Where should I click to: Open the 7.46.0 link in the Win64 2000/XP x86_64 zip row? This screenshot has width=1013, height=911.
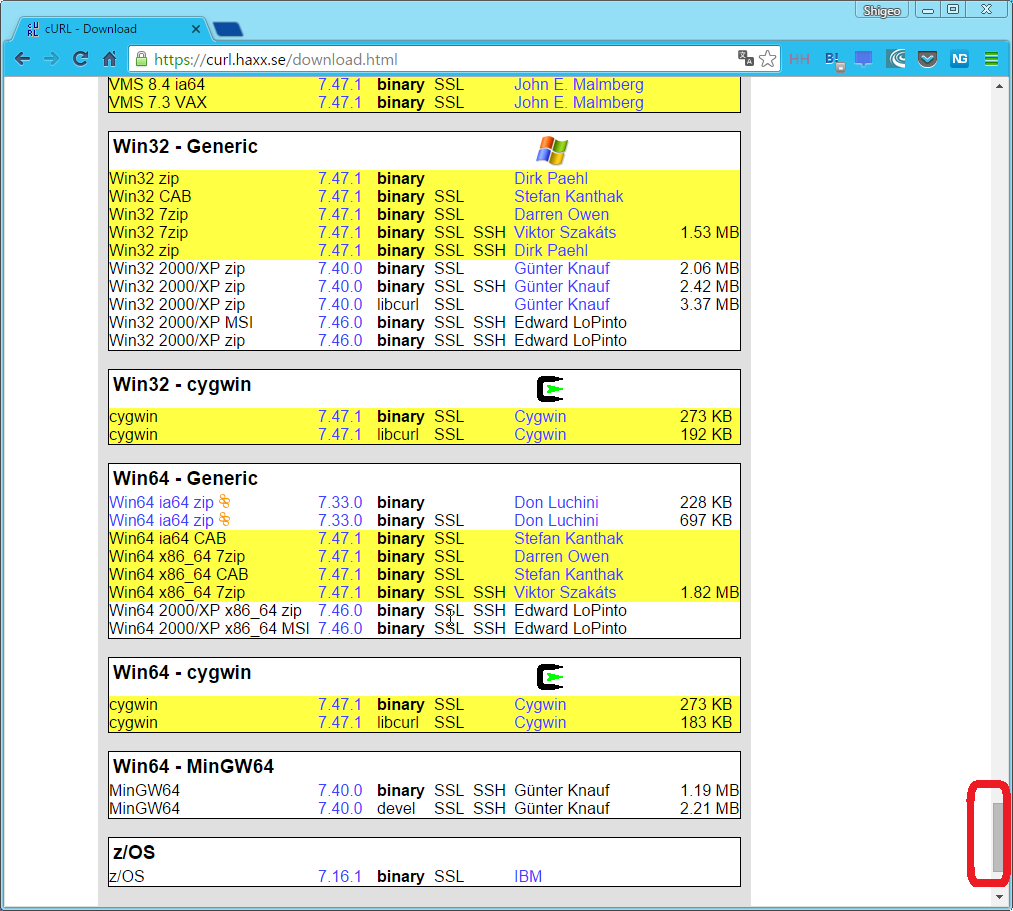click(x=340, y=611)
